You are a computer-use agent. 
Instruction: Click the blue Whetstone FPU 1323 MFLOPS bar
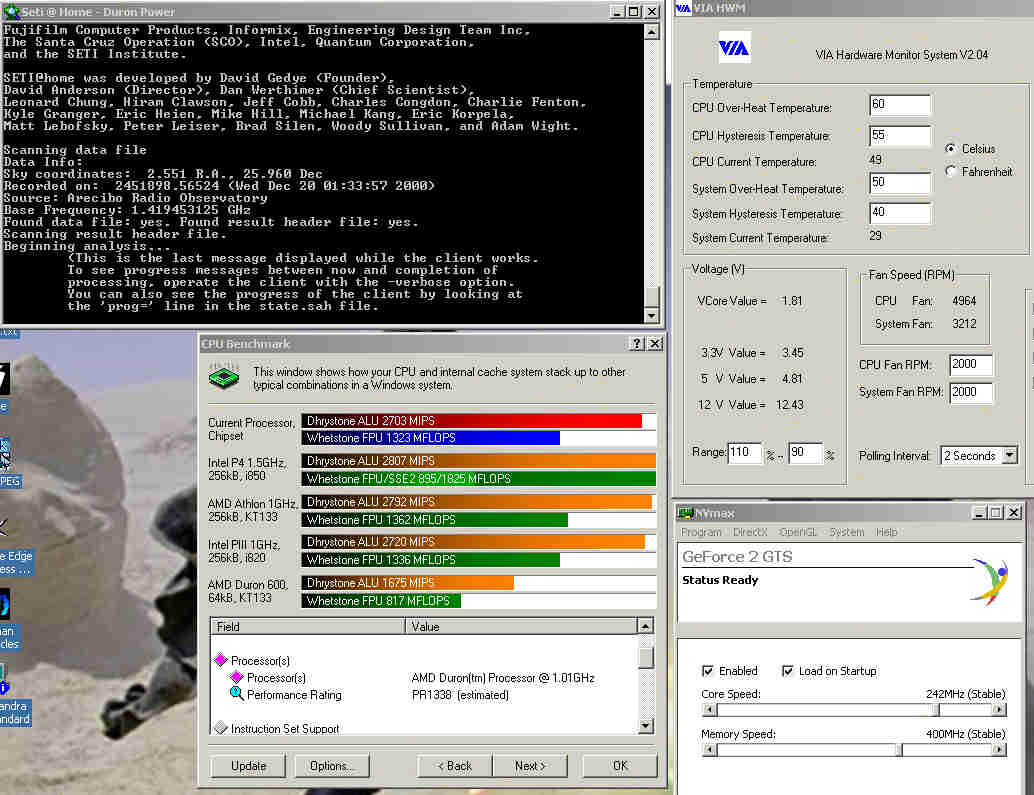pyautogui.click(x=431, y=438)
